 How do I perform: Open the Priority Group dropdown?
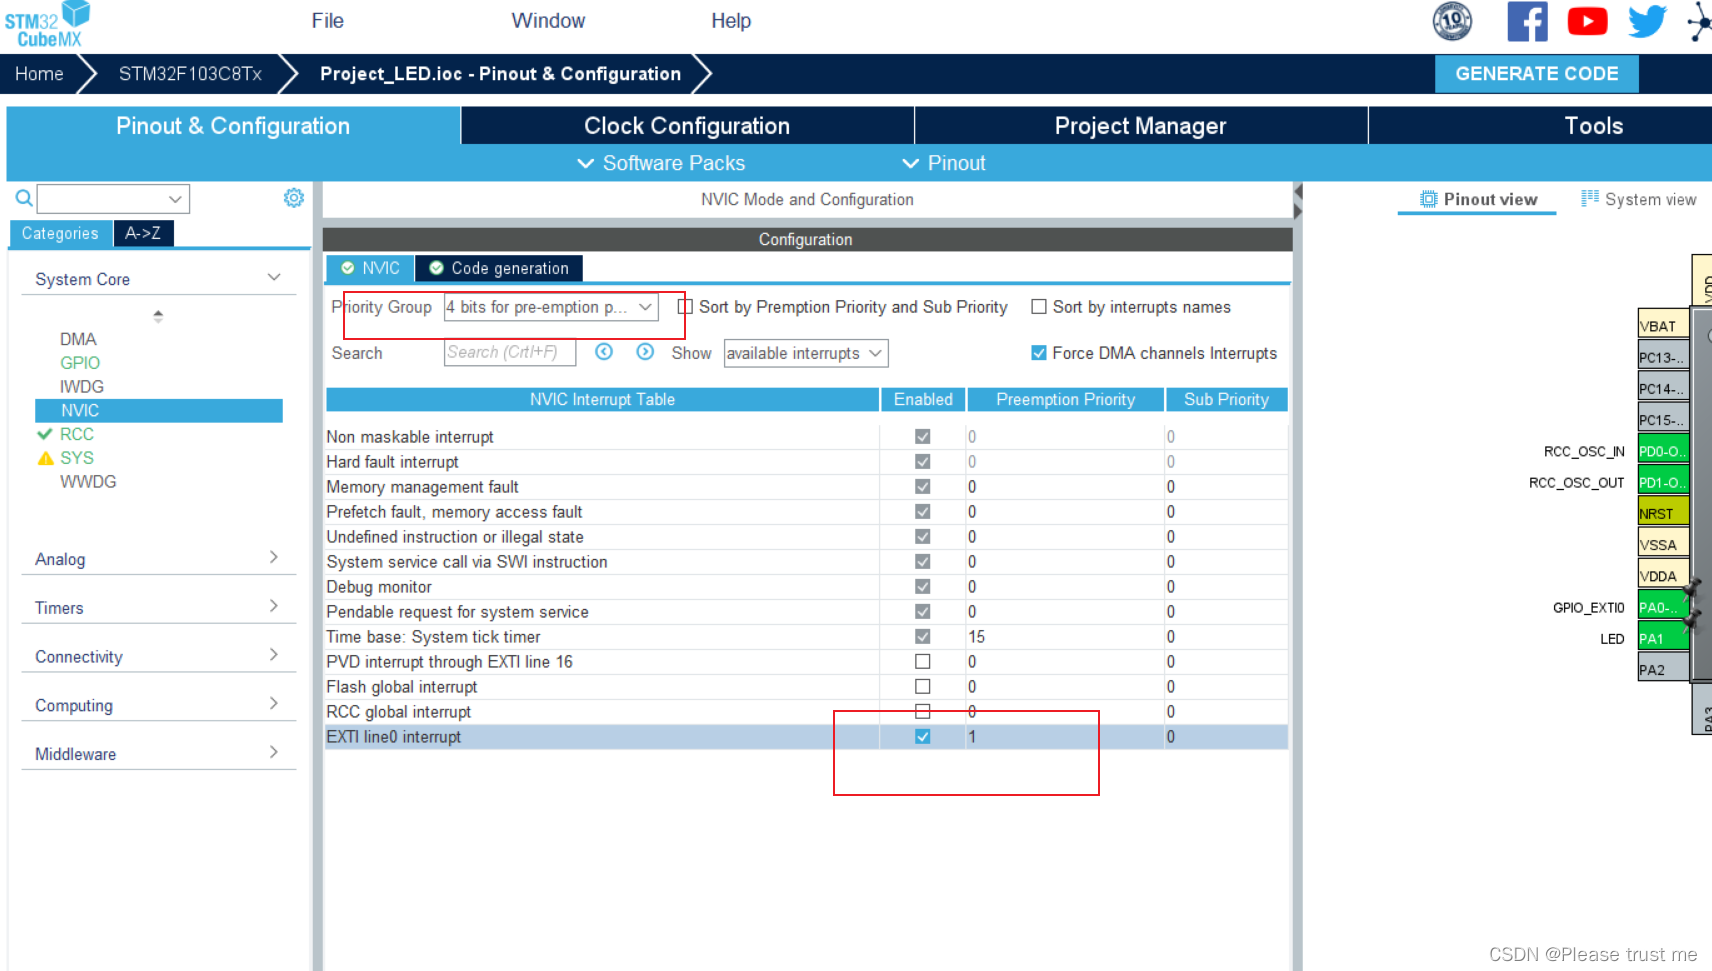click(551, 307)
